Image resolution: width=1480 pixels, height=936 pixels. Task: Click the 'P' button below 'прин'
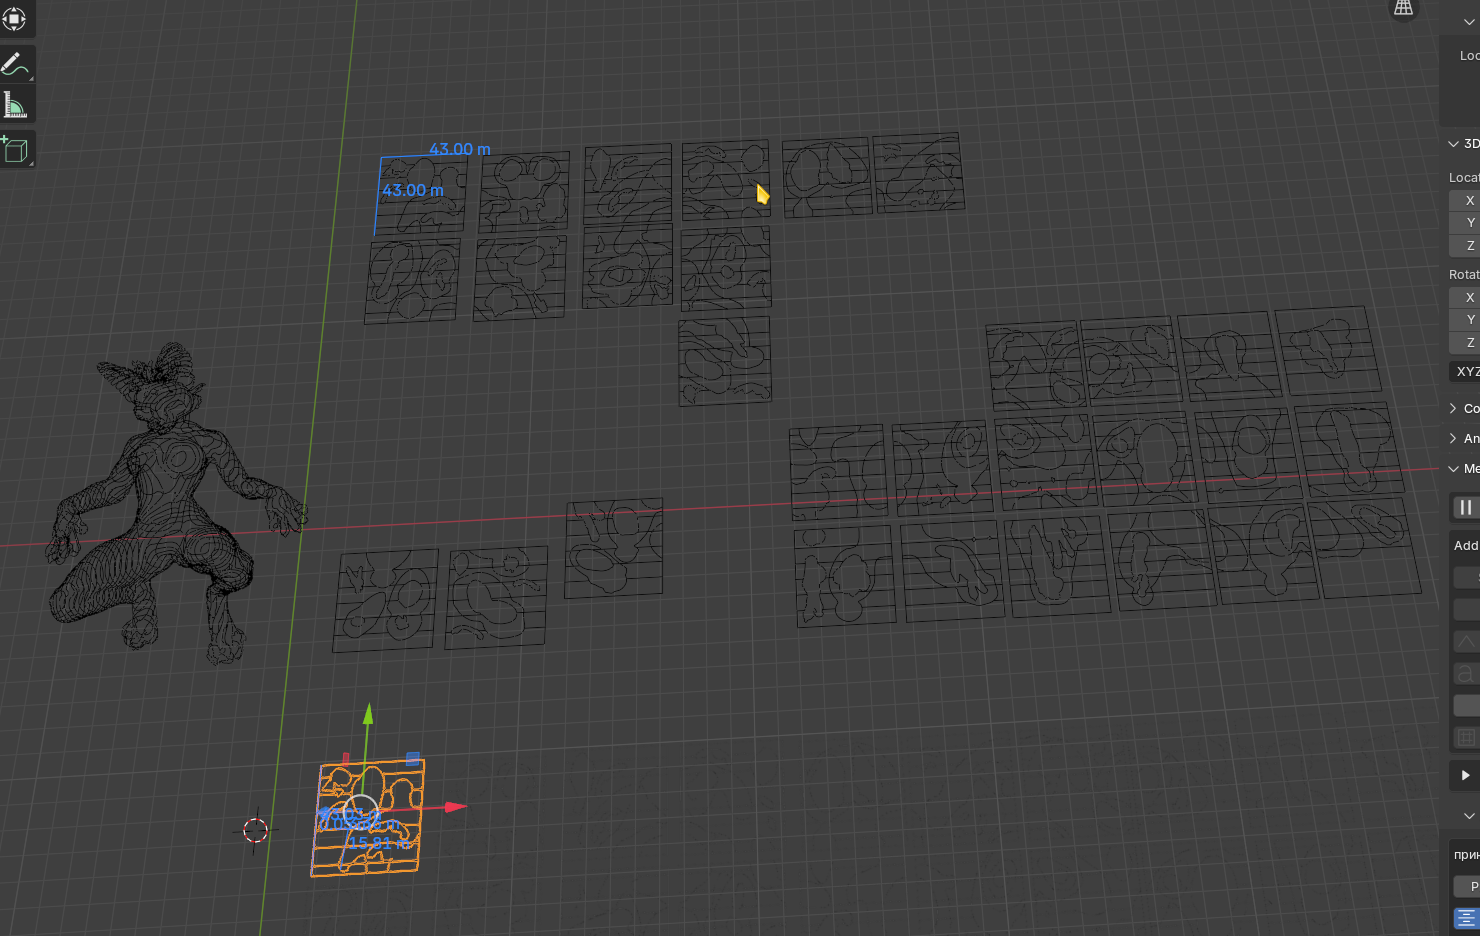coord(1467,886)
